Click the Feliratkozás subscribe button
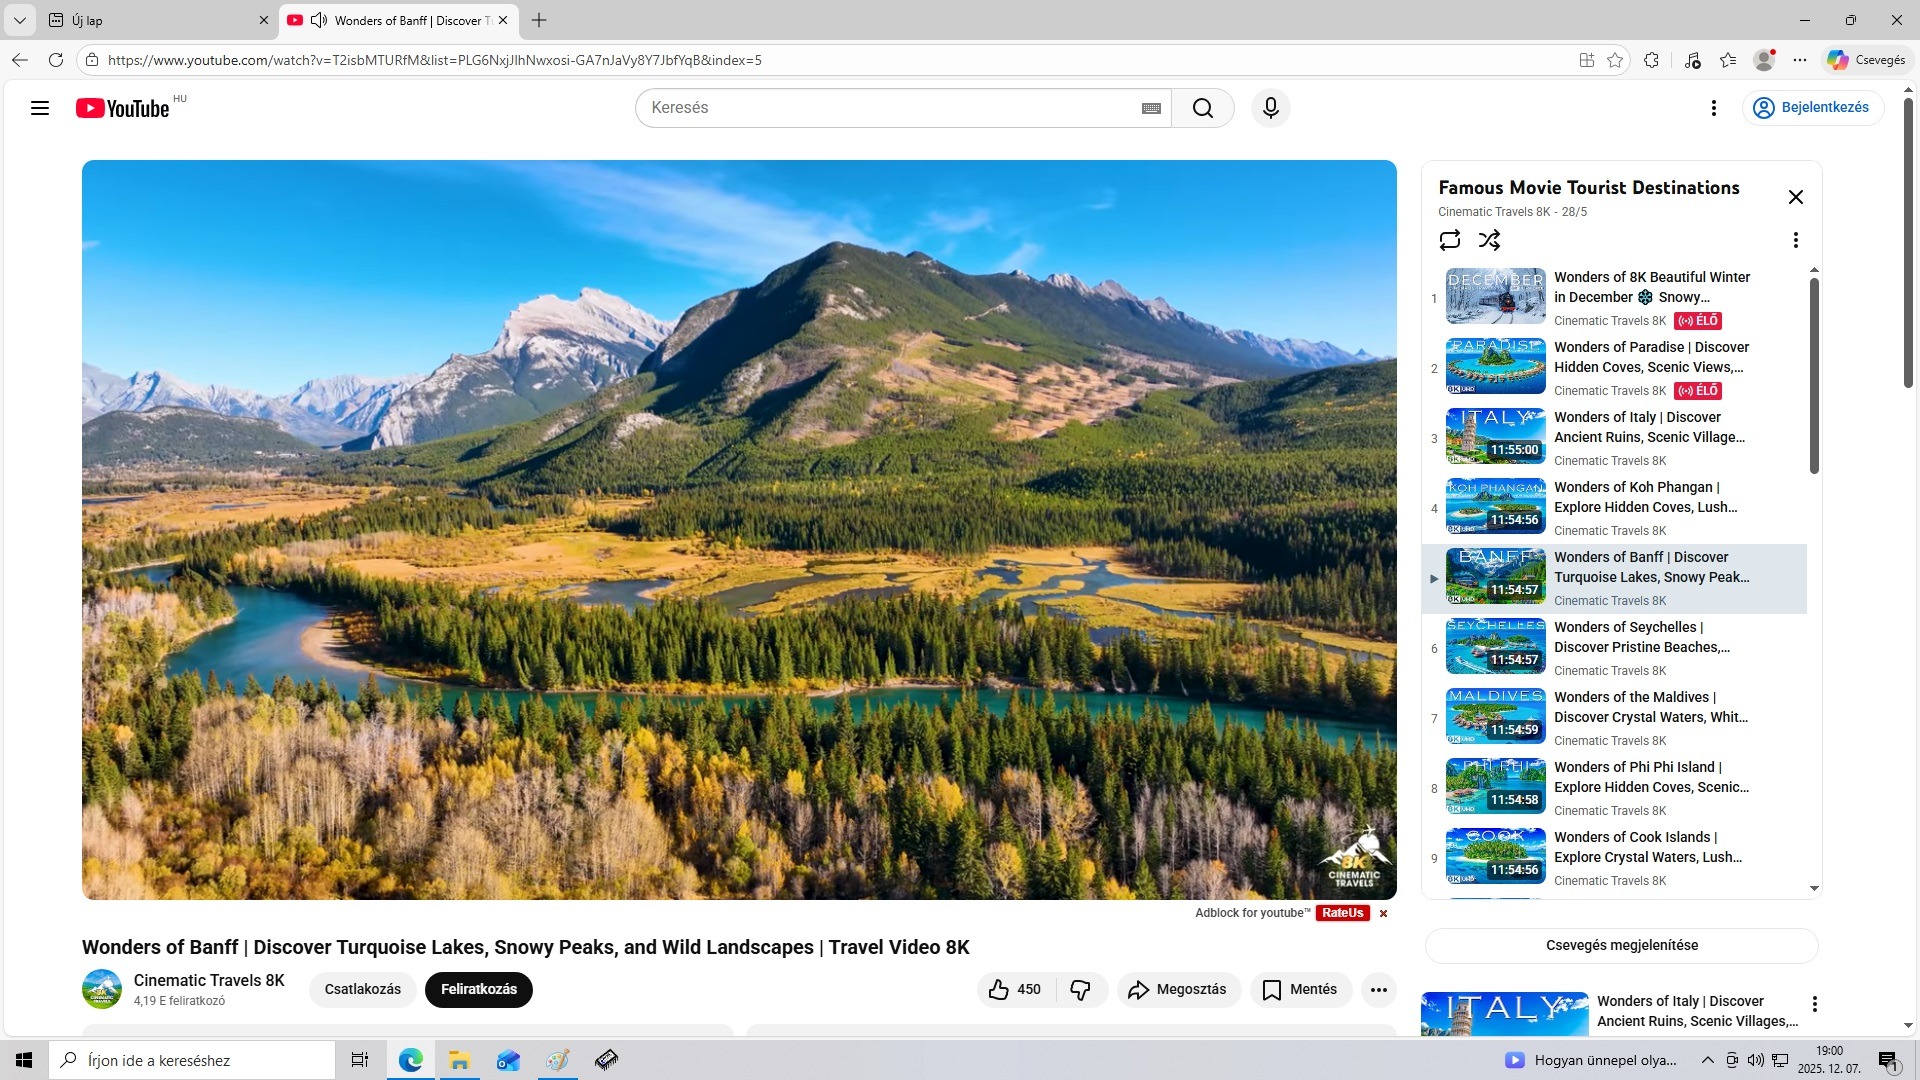Viewport: 1920px width, 1080px height. 478,989
